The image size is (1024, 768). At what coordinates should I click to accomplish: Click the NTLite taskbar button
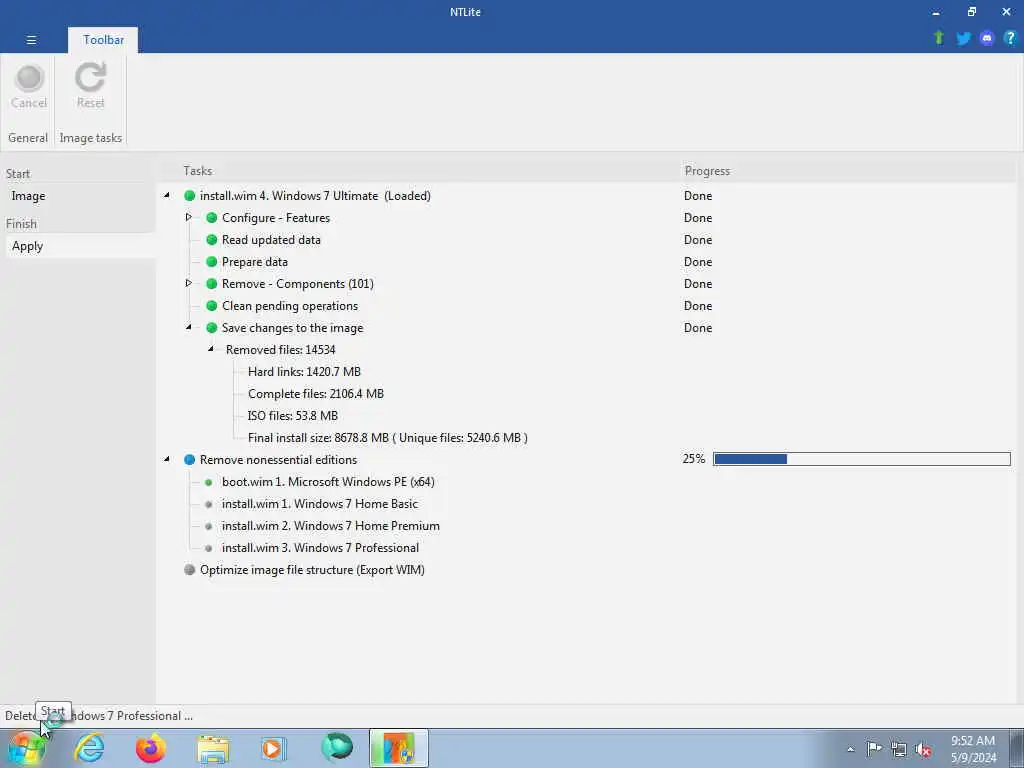coord(399,748)
